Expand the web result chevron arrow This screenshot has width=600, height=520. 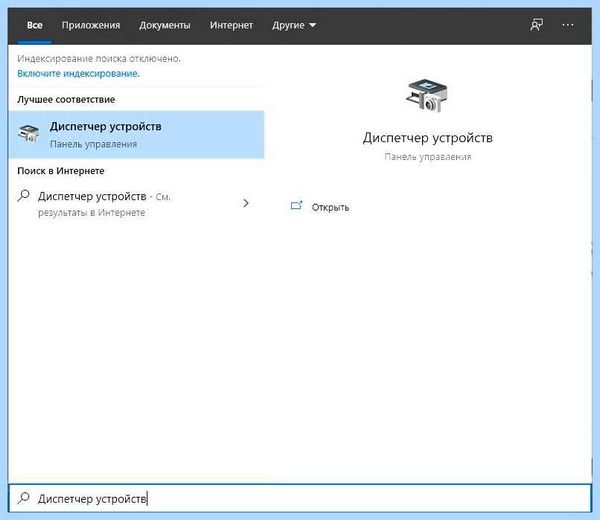pos(246,203)
